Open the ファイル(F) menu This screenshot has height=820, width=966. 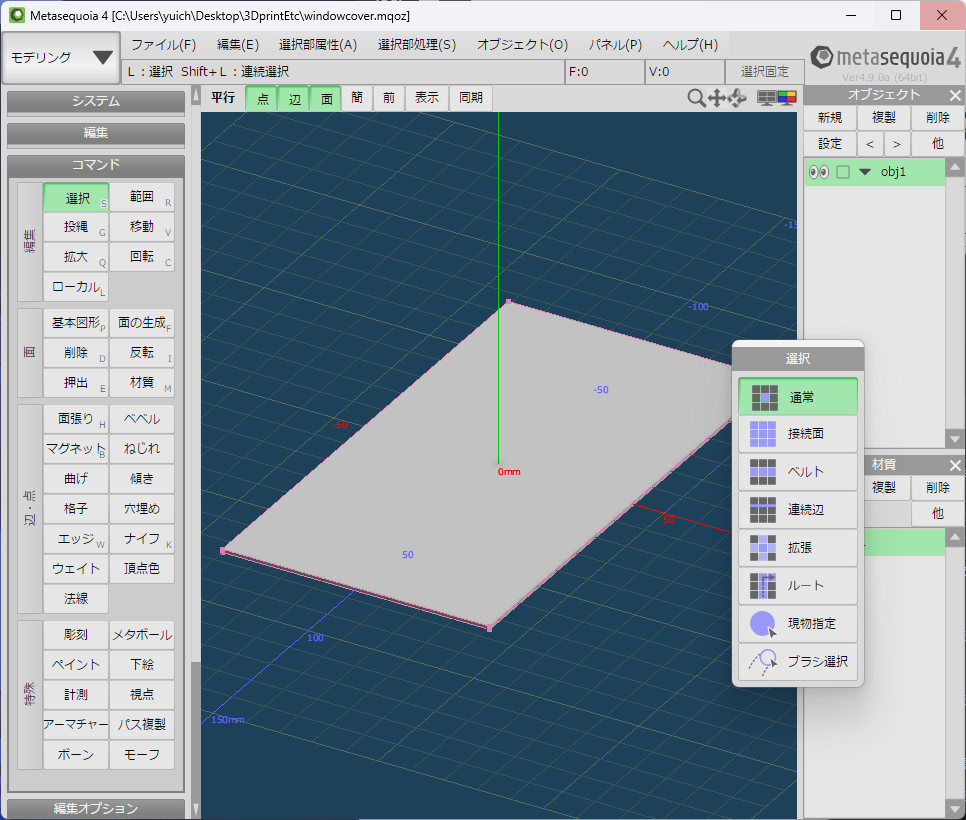(x=163, y=45)
